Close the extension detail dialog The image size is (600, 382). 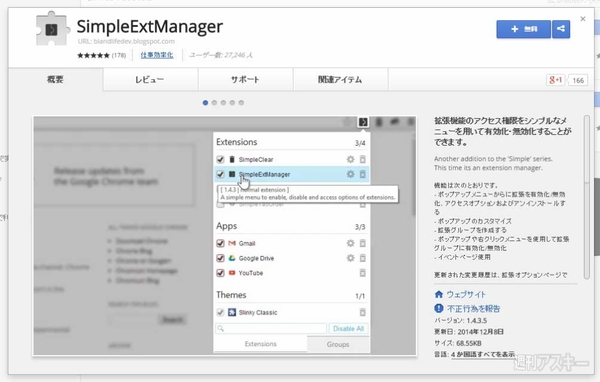click(x=583, y=19)
